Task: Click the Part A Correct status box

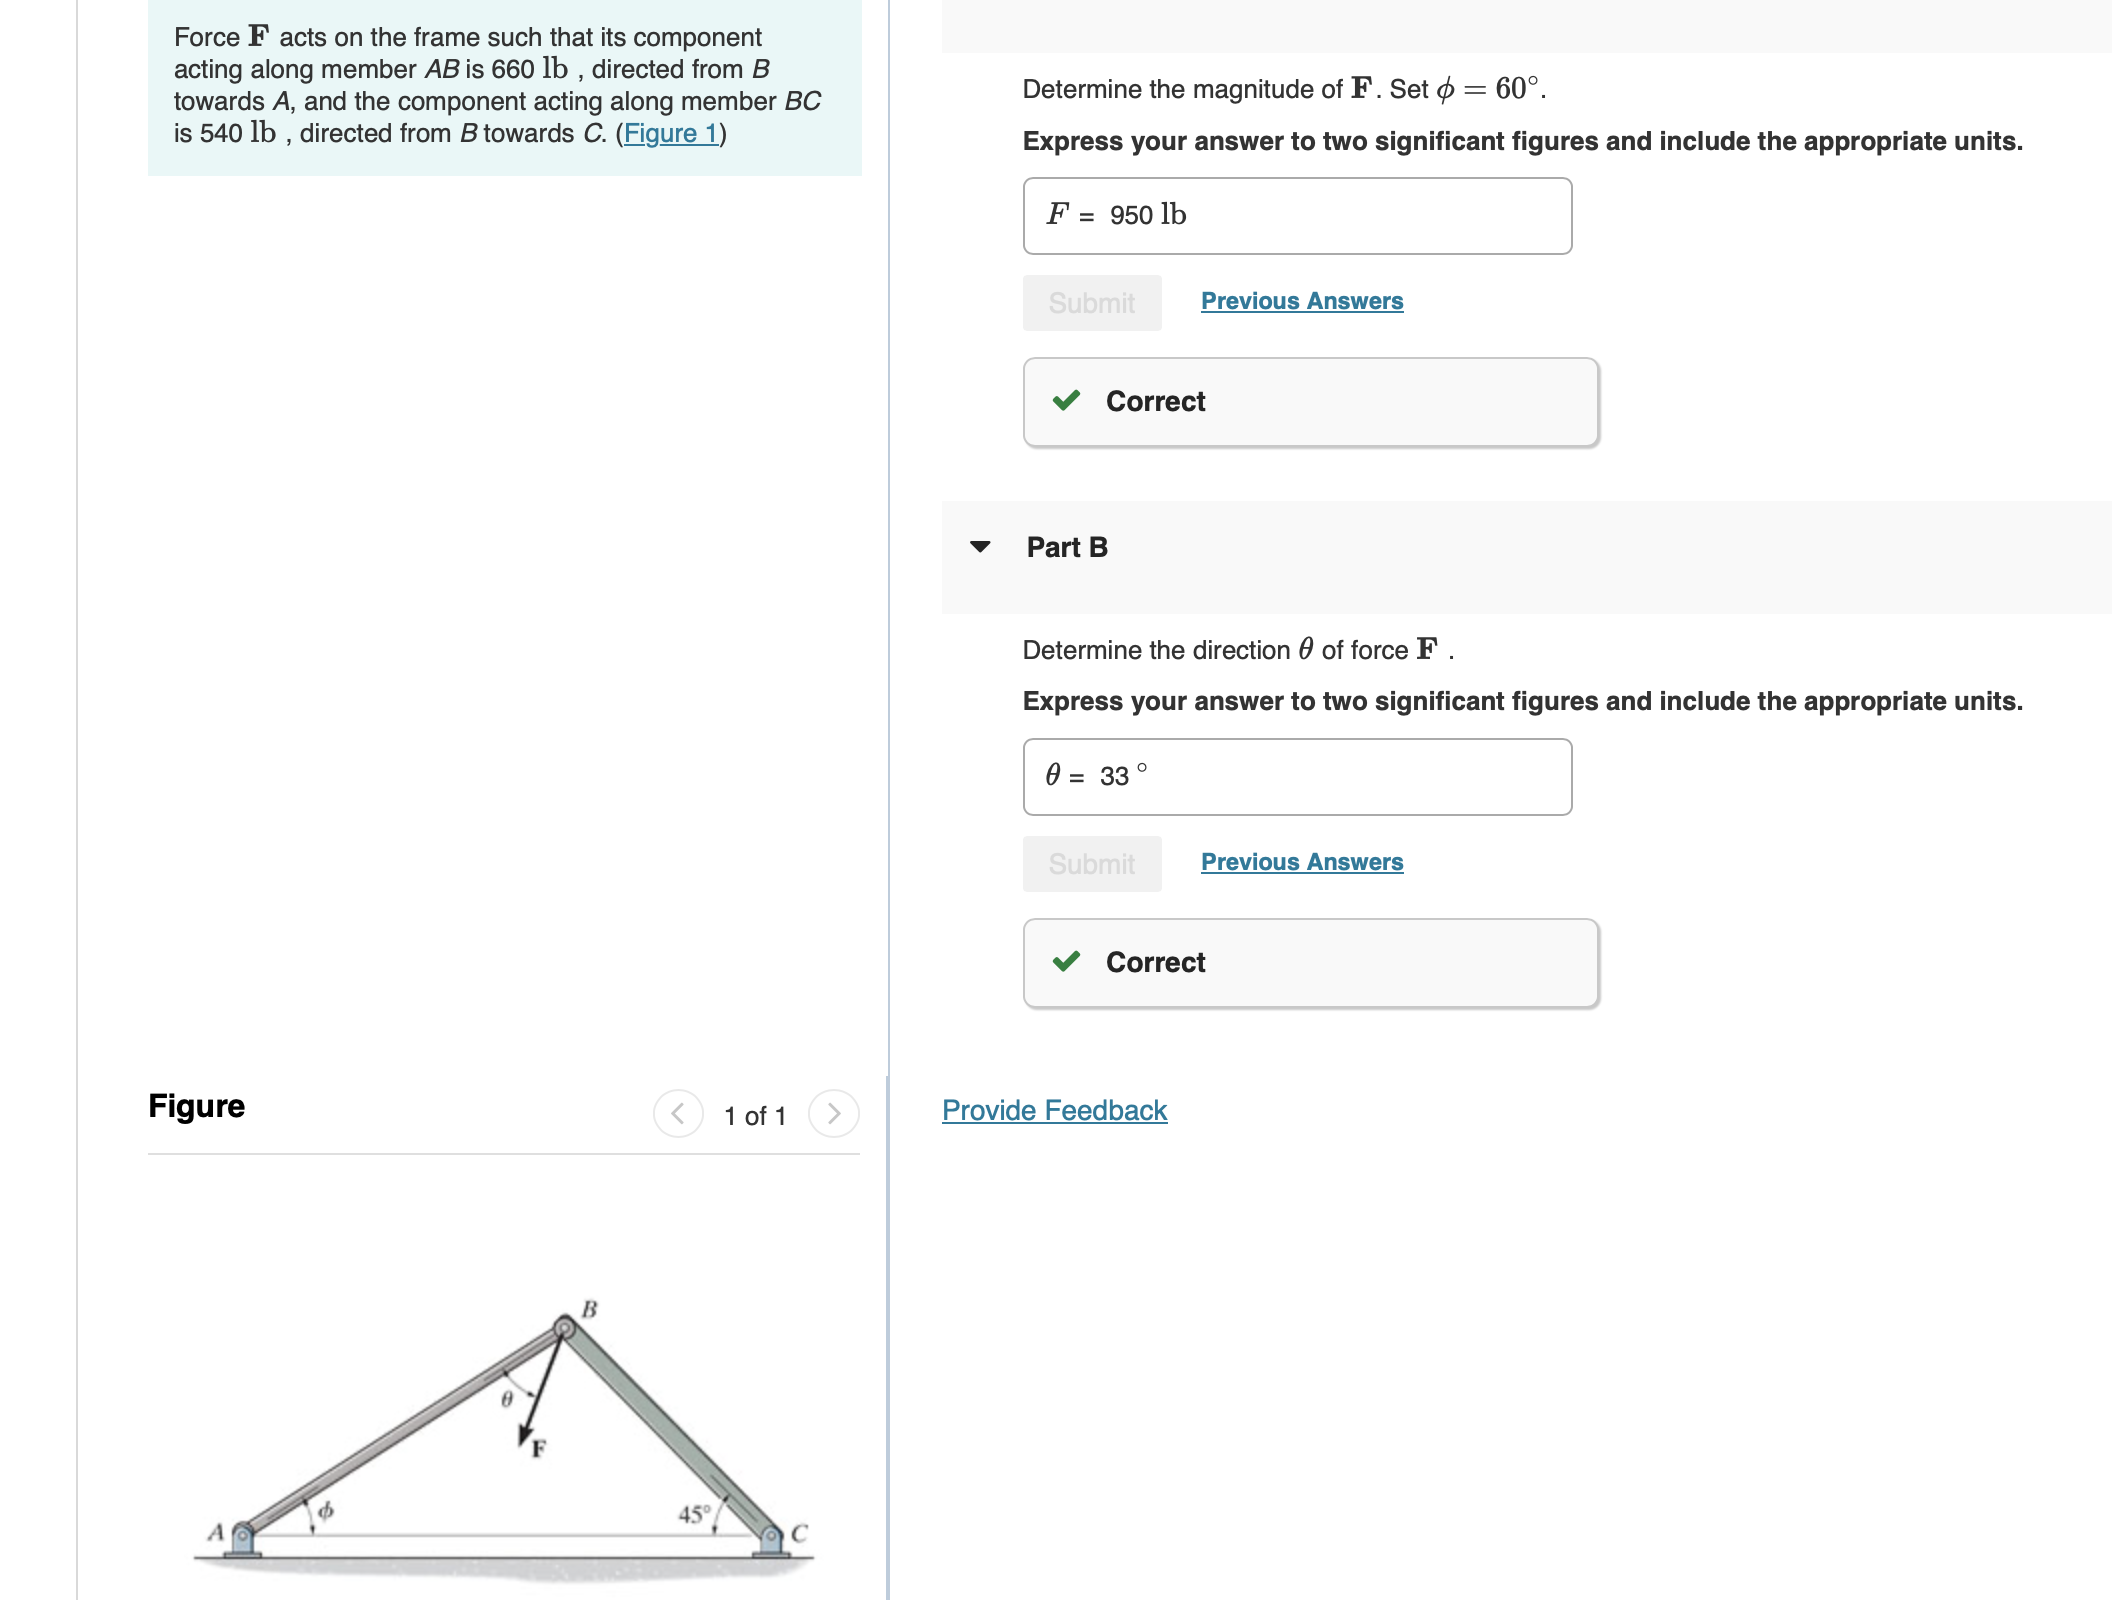Action: pyautogui.click(x=1310, y=400)
